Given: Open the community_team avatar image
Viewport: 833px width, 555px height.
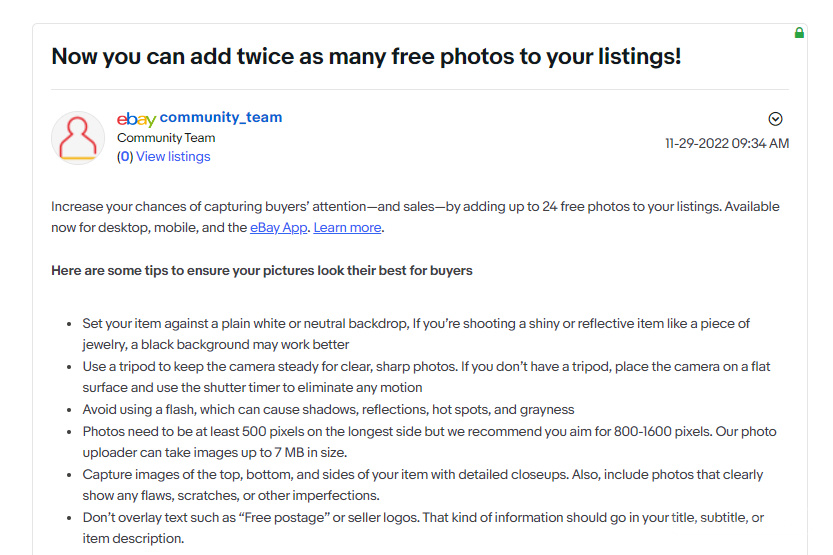Looking at the screenshot, I should click(78, 137).
